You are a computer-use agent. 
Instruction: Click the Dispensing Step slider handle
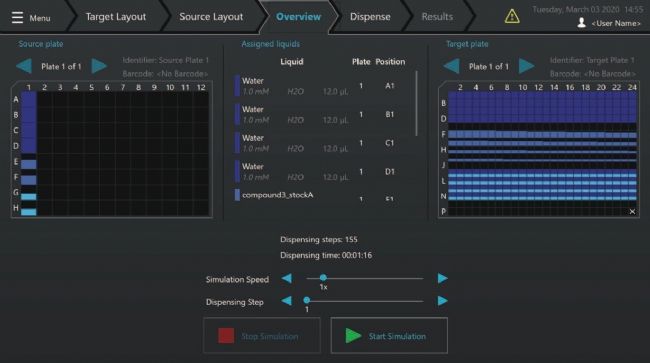point(307,300)
